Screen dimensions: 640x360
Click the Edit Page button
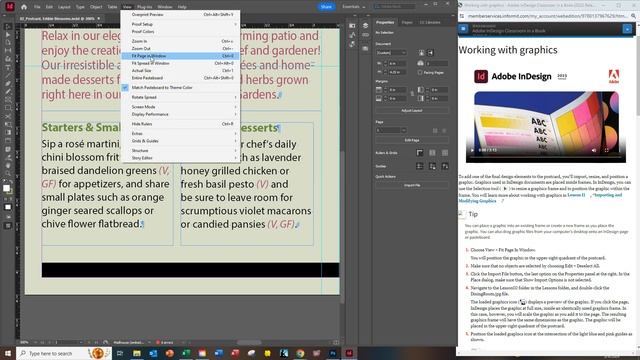pos(412,140)
